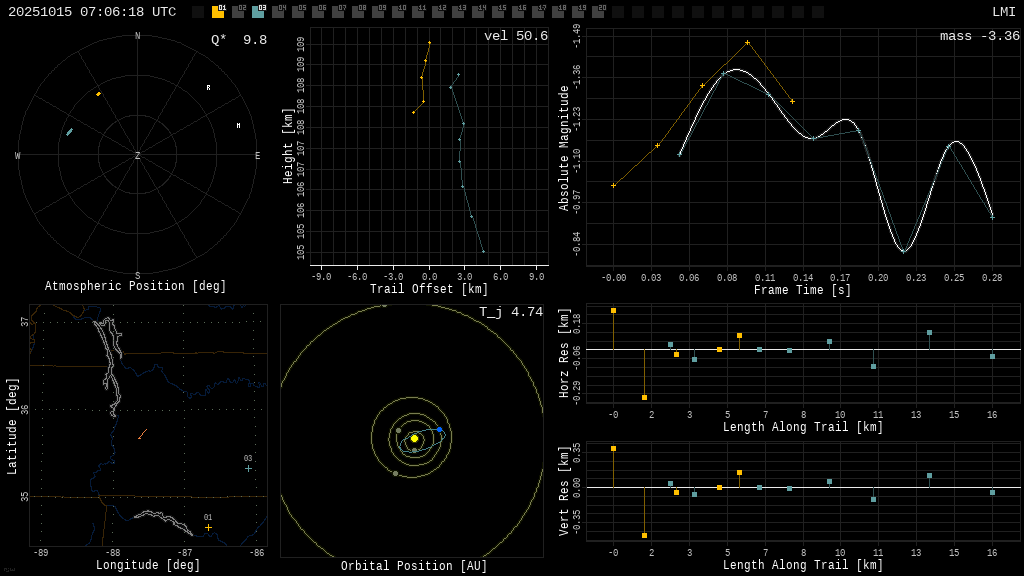Click the orange station 01 indicator box
This screenshot has height=576, width=1024.
point(218,12)
